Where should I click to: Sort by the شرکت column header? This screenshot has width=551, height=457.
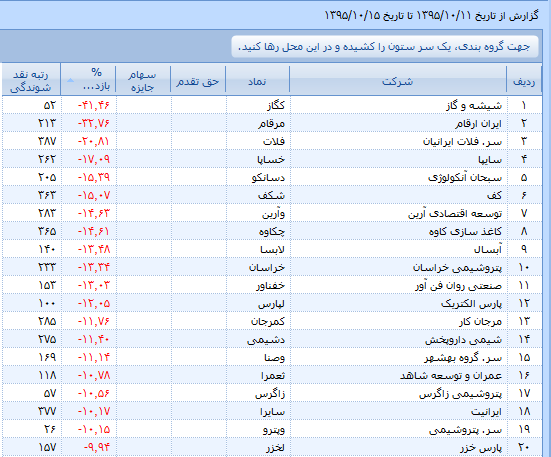point(398,81)
